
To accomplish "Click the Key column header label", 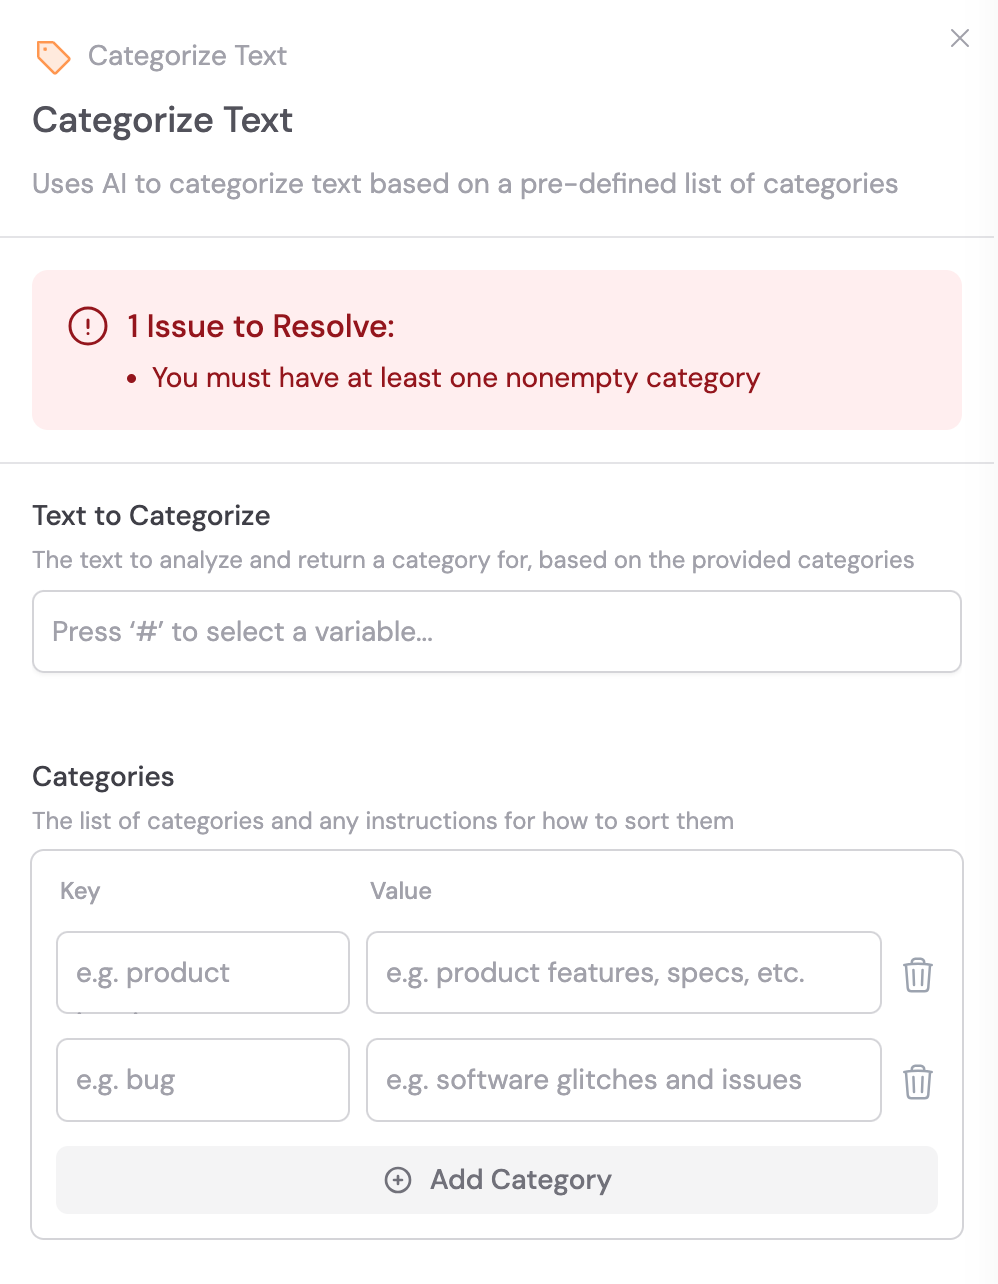I will (79, 891).
